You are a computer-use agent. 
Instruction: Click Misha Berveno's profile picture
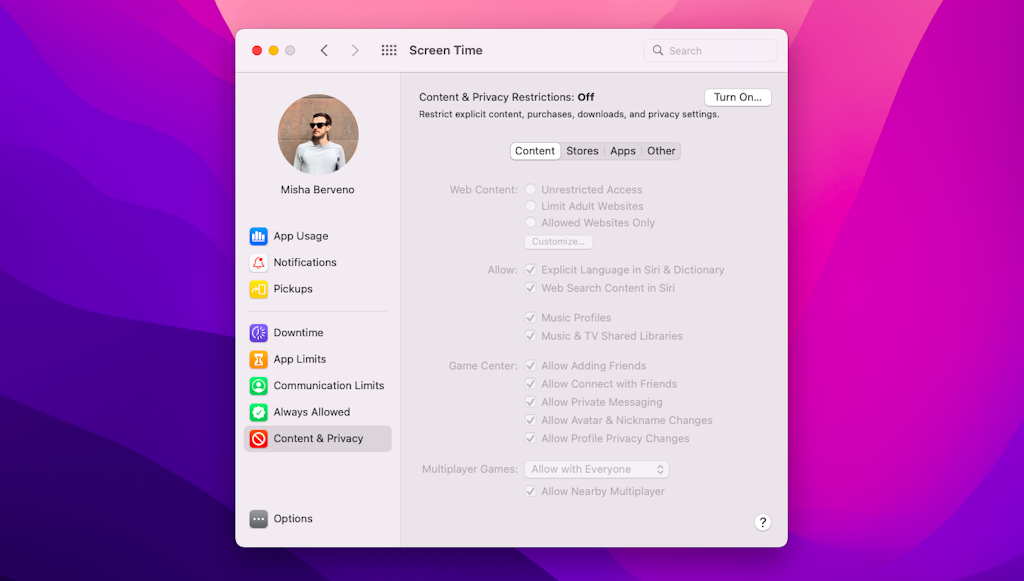(x=317, y=133)
